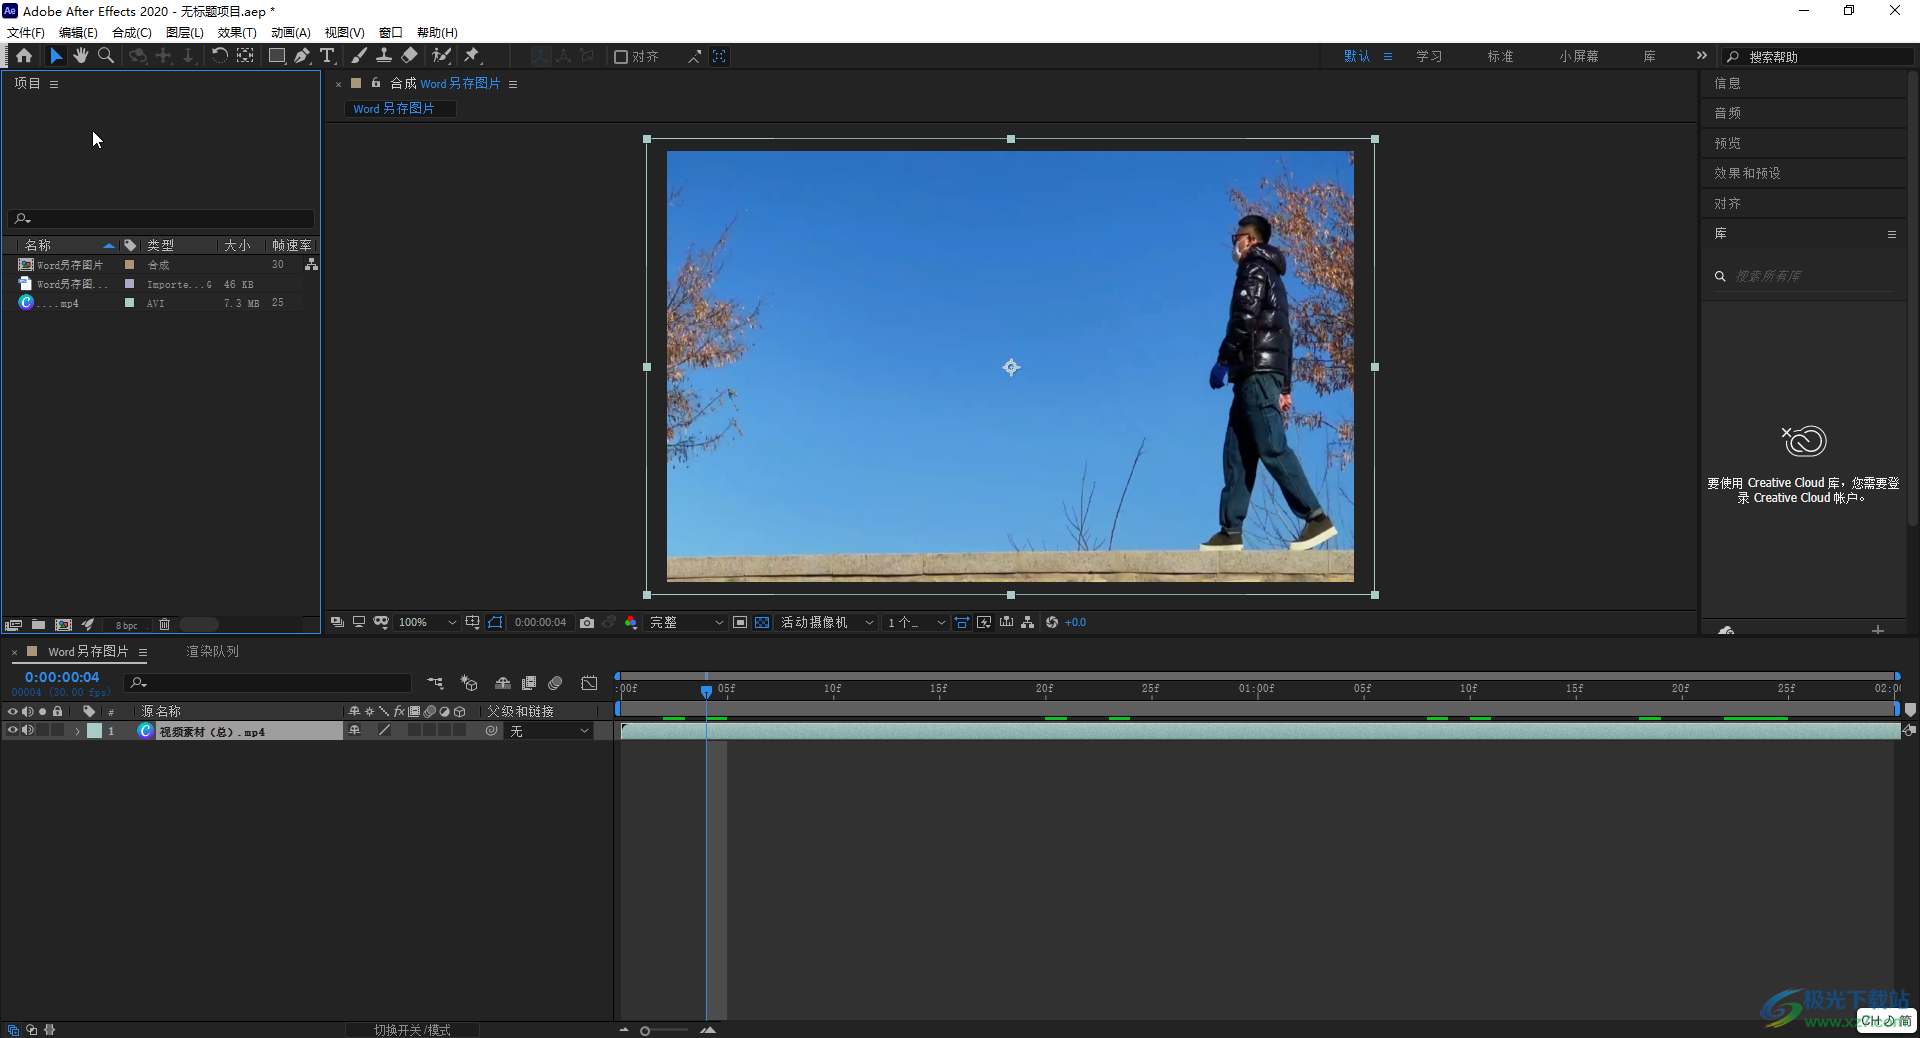This screenshot has height=1038, width=1920.
Task: Click the delete trash icon in Project panel
Action: pos(165,625)
